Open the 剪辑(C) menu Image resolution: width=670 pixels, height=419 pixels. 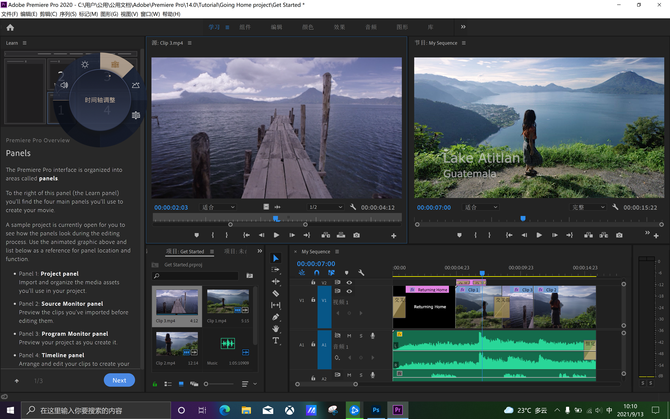point(48,14)
